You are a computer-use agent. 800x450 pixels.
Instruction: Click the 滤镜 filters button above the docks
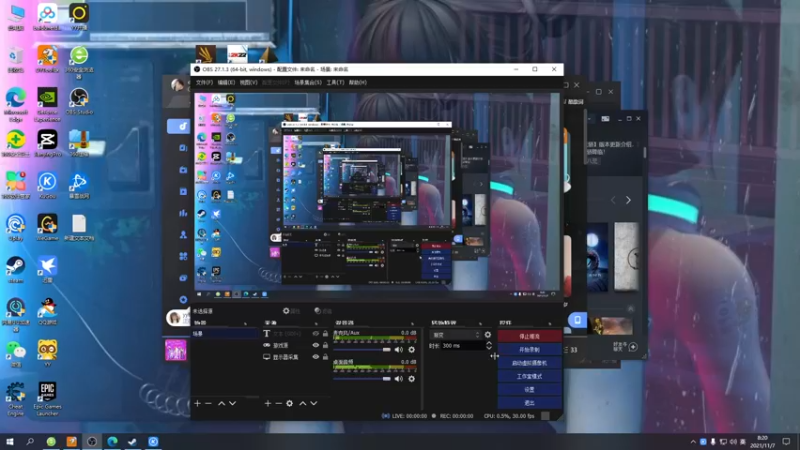(x=323, y=311)
